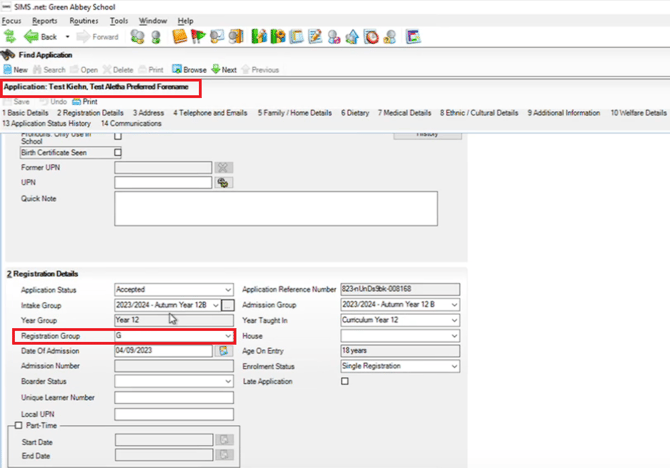The width and height of the screenshot is (670, 468).
Task: Click the clock icon in the toolbar
Action: 371,37
